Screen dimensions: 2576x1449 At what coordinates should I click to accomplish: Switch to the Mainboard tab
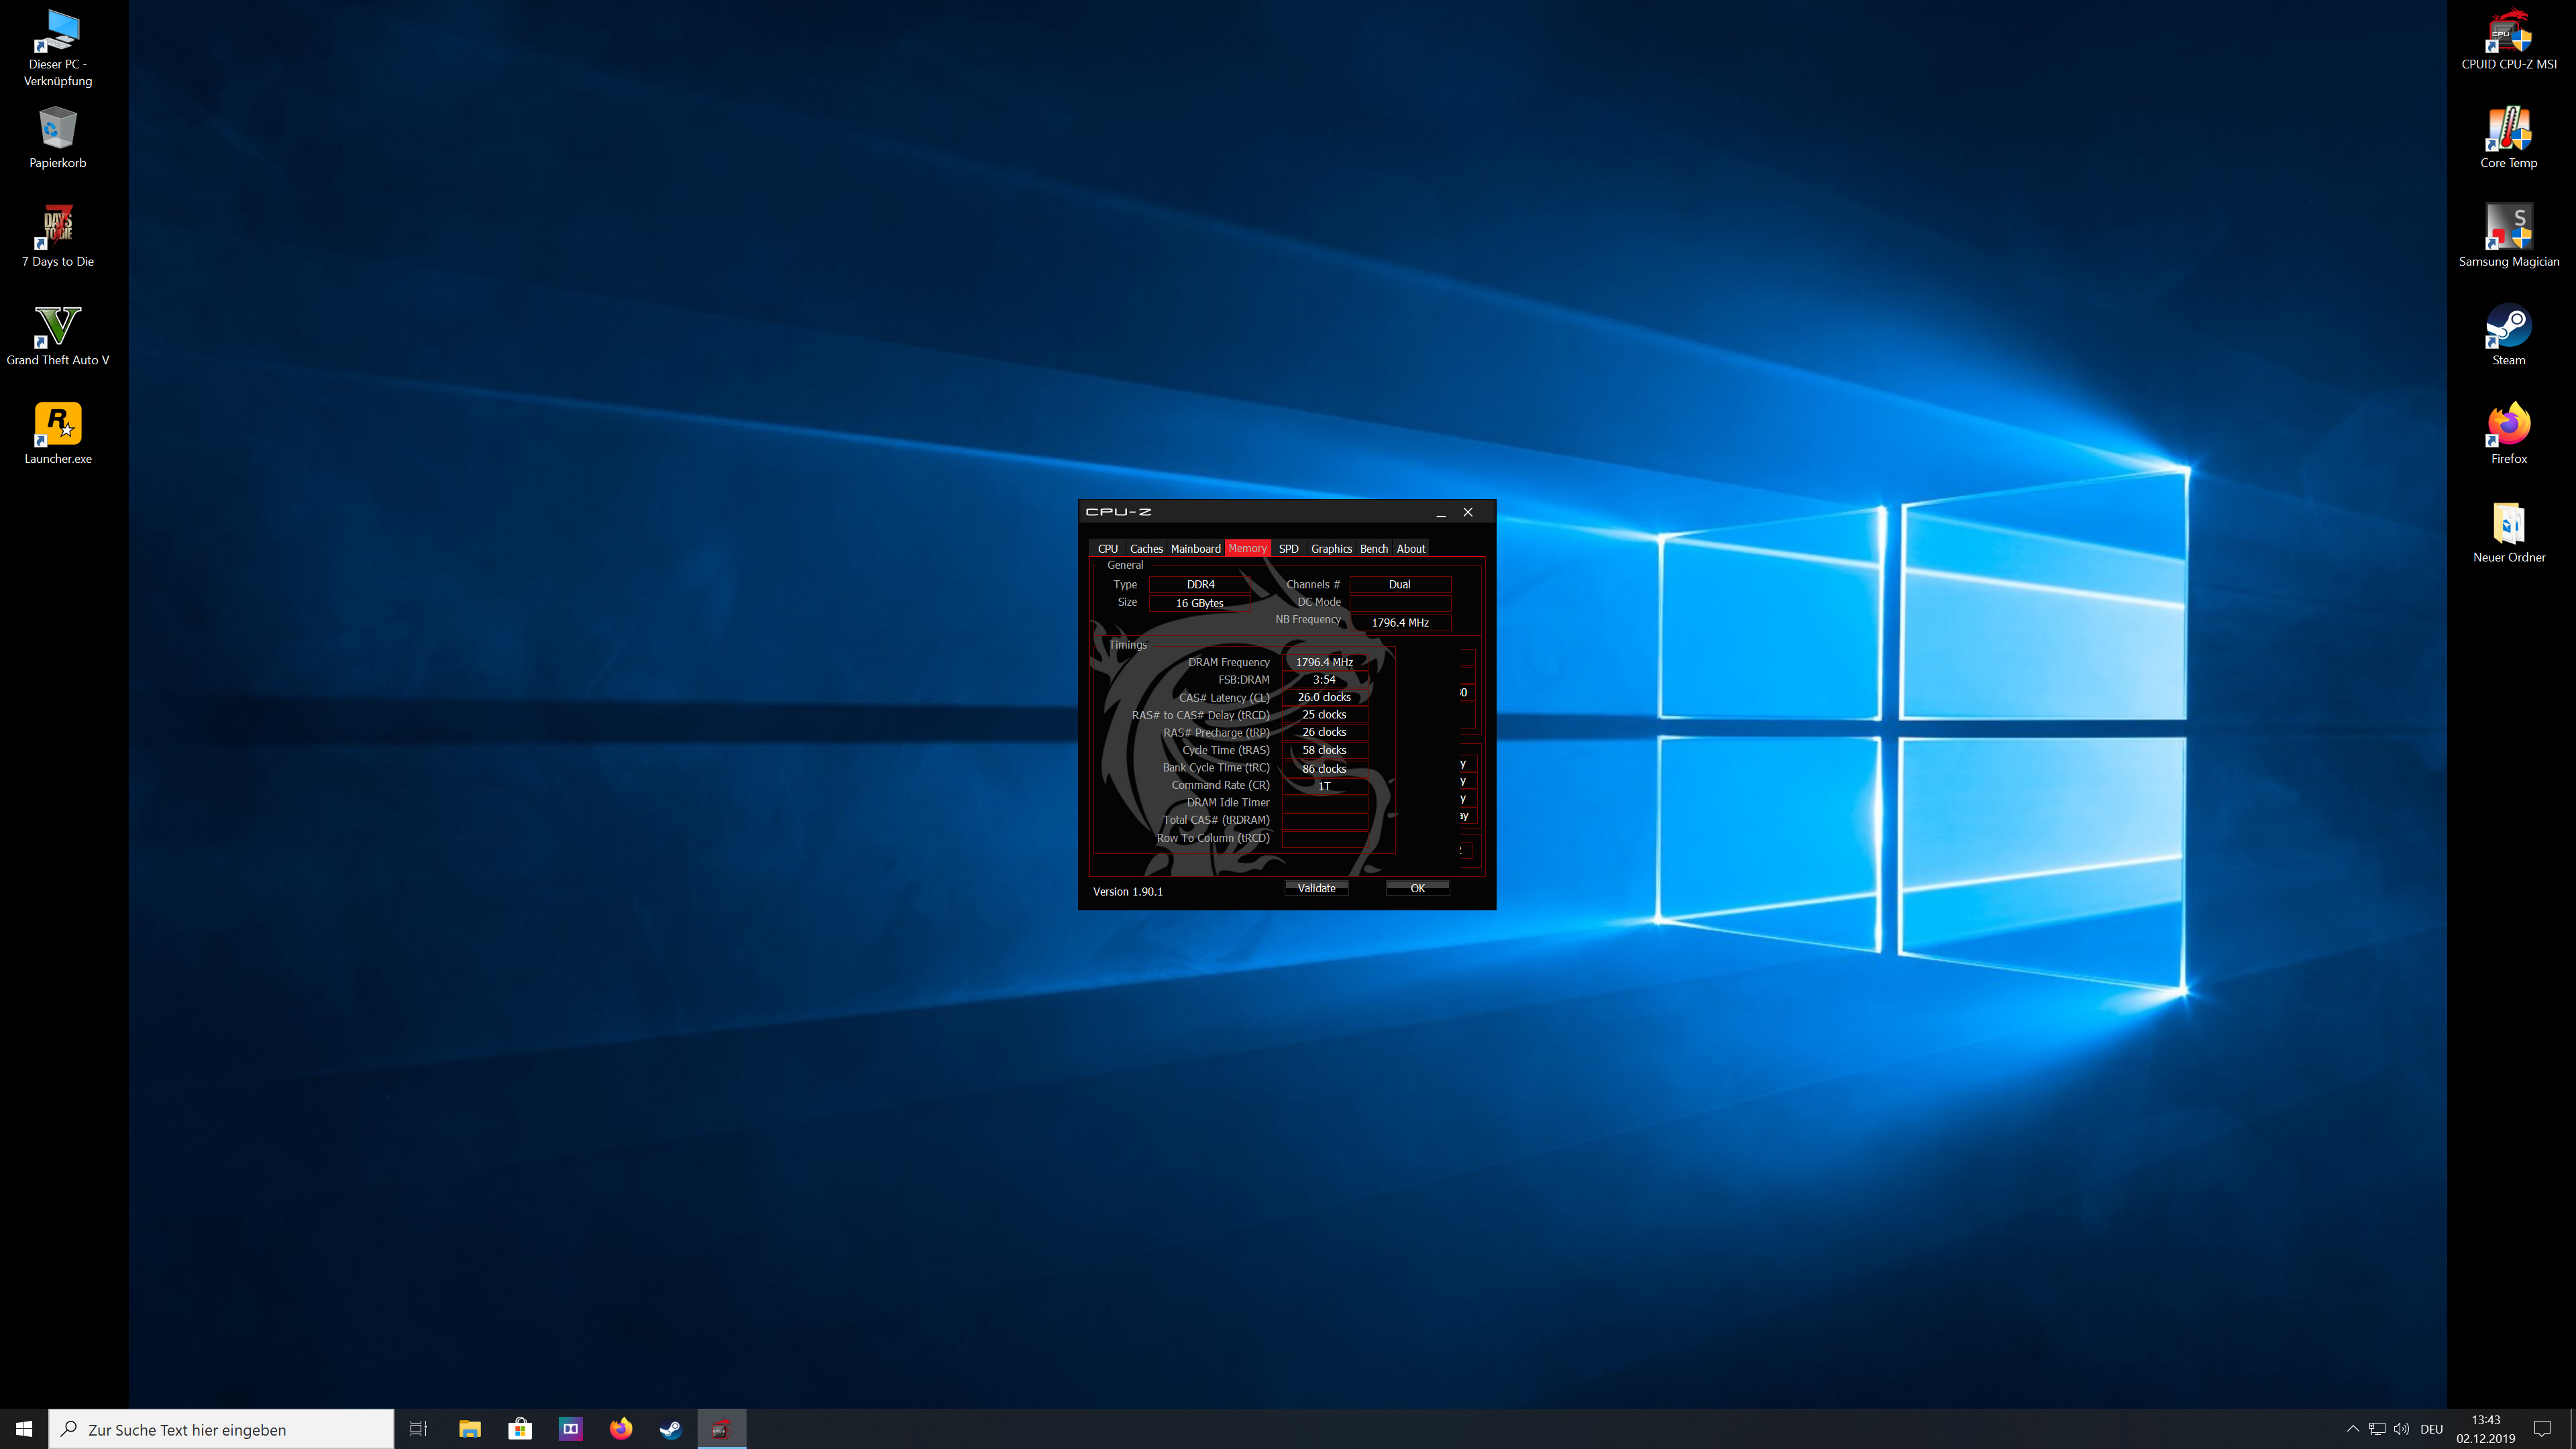tap(1195, 549)
